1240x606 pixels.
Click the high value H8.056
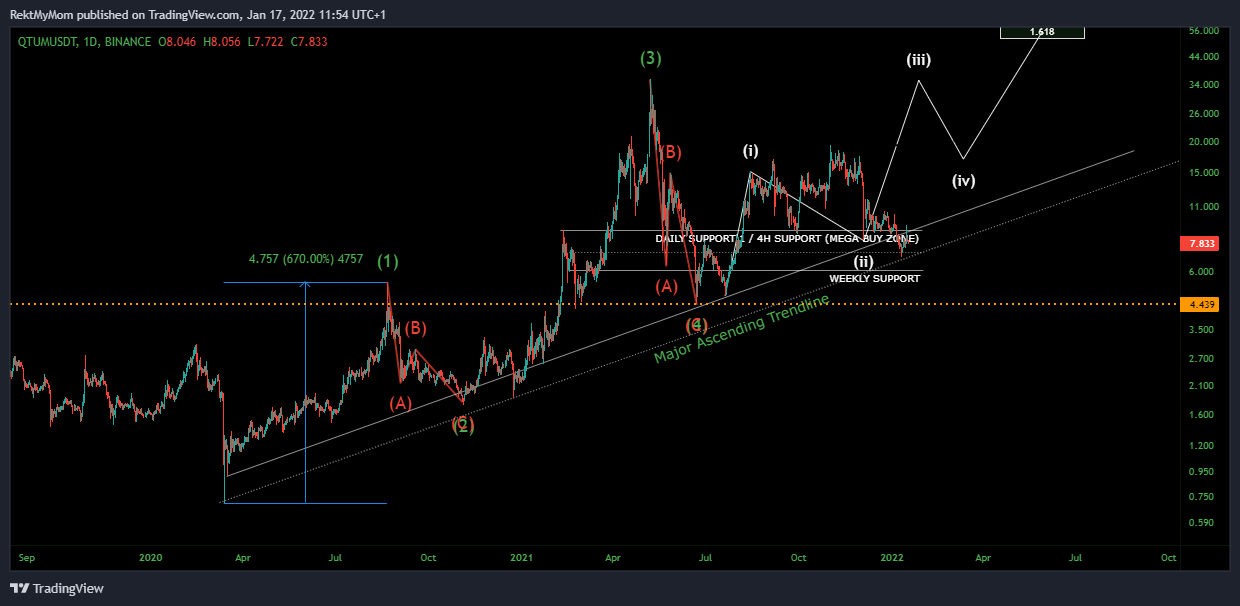tap(222, 42)
